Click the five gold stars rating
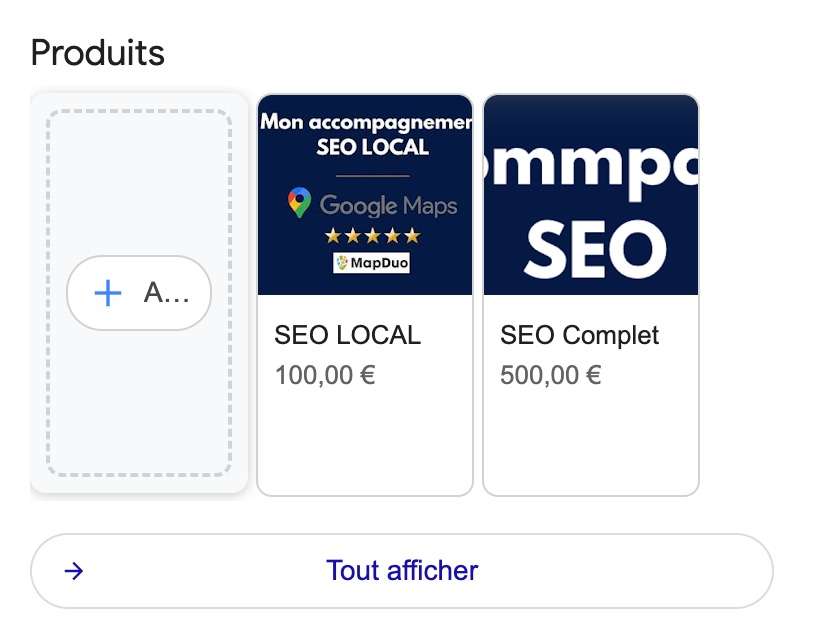Screen dimensions: 824x632 (371, 236)
